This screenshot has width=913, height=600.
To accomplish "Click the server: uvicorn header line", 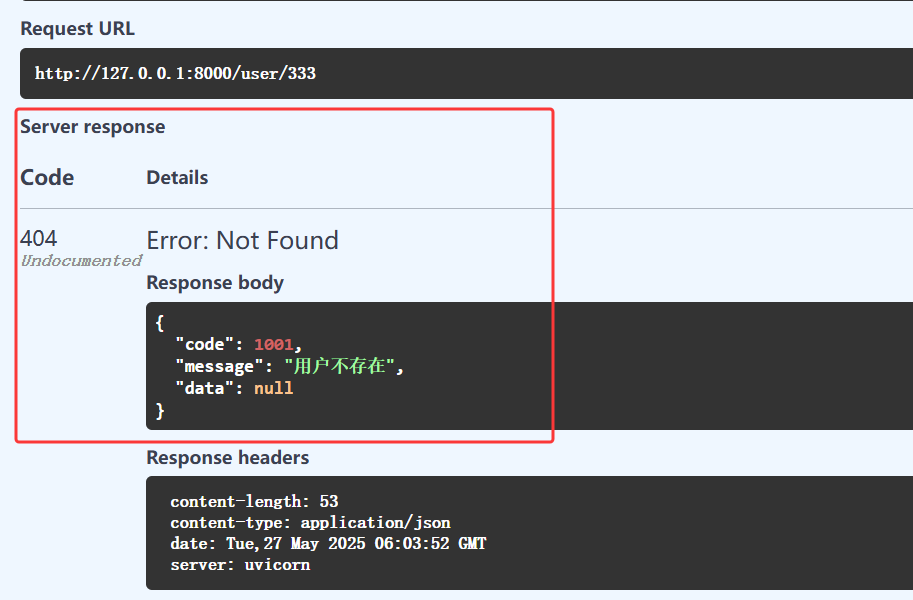I will [240, 564].
